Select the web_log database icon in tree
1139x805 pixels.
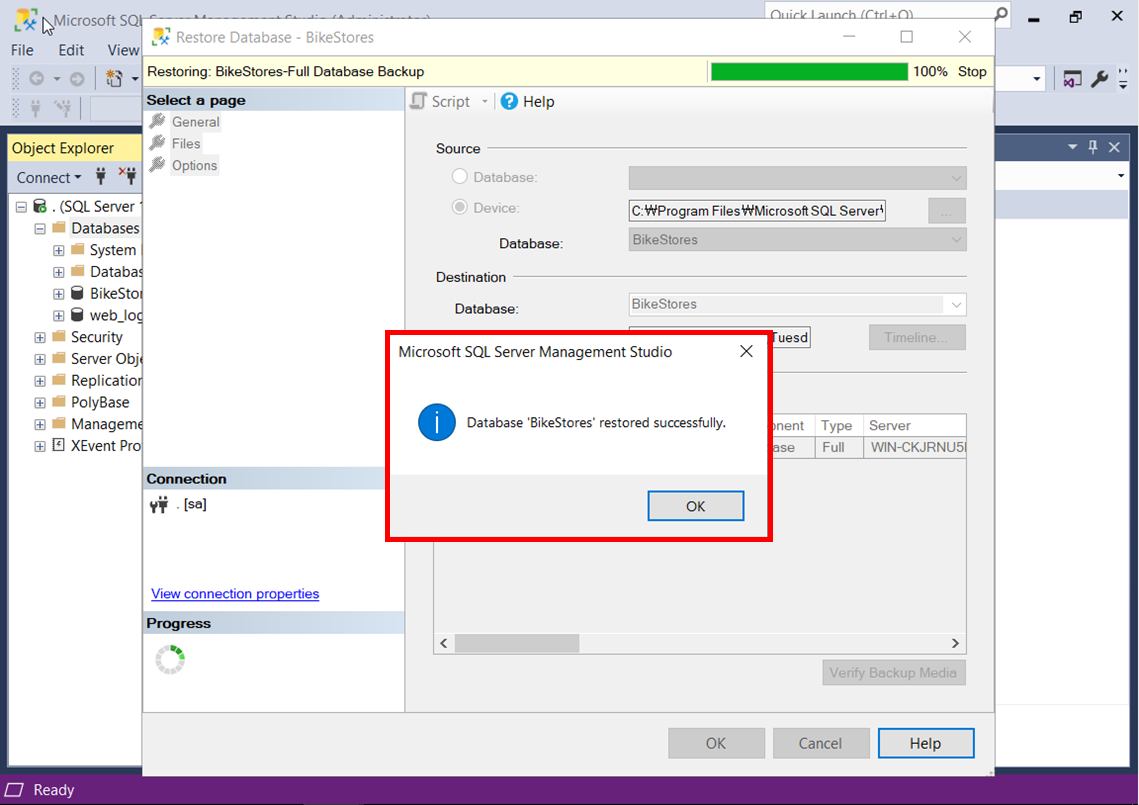click(77, 315)
